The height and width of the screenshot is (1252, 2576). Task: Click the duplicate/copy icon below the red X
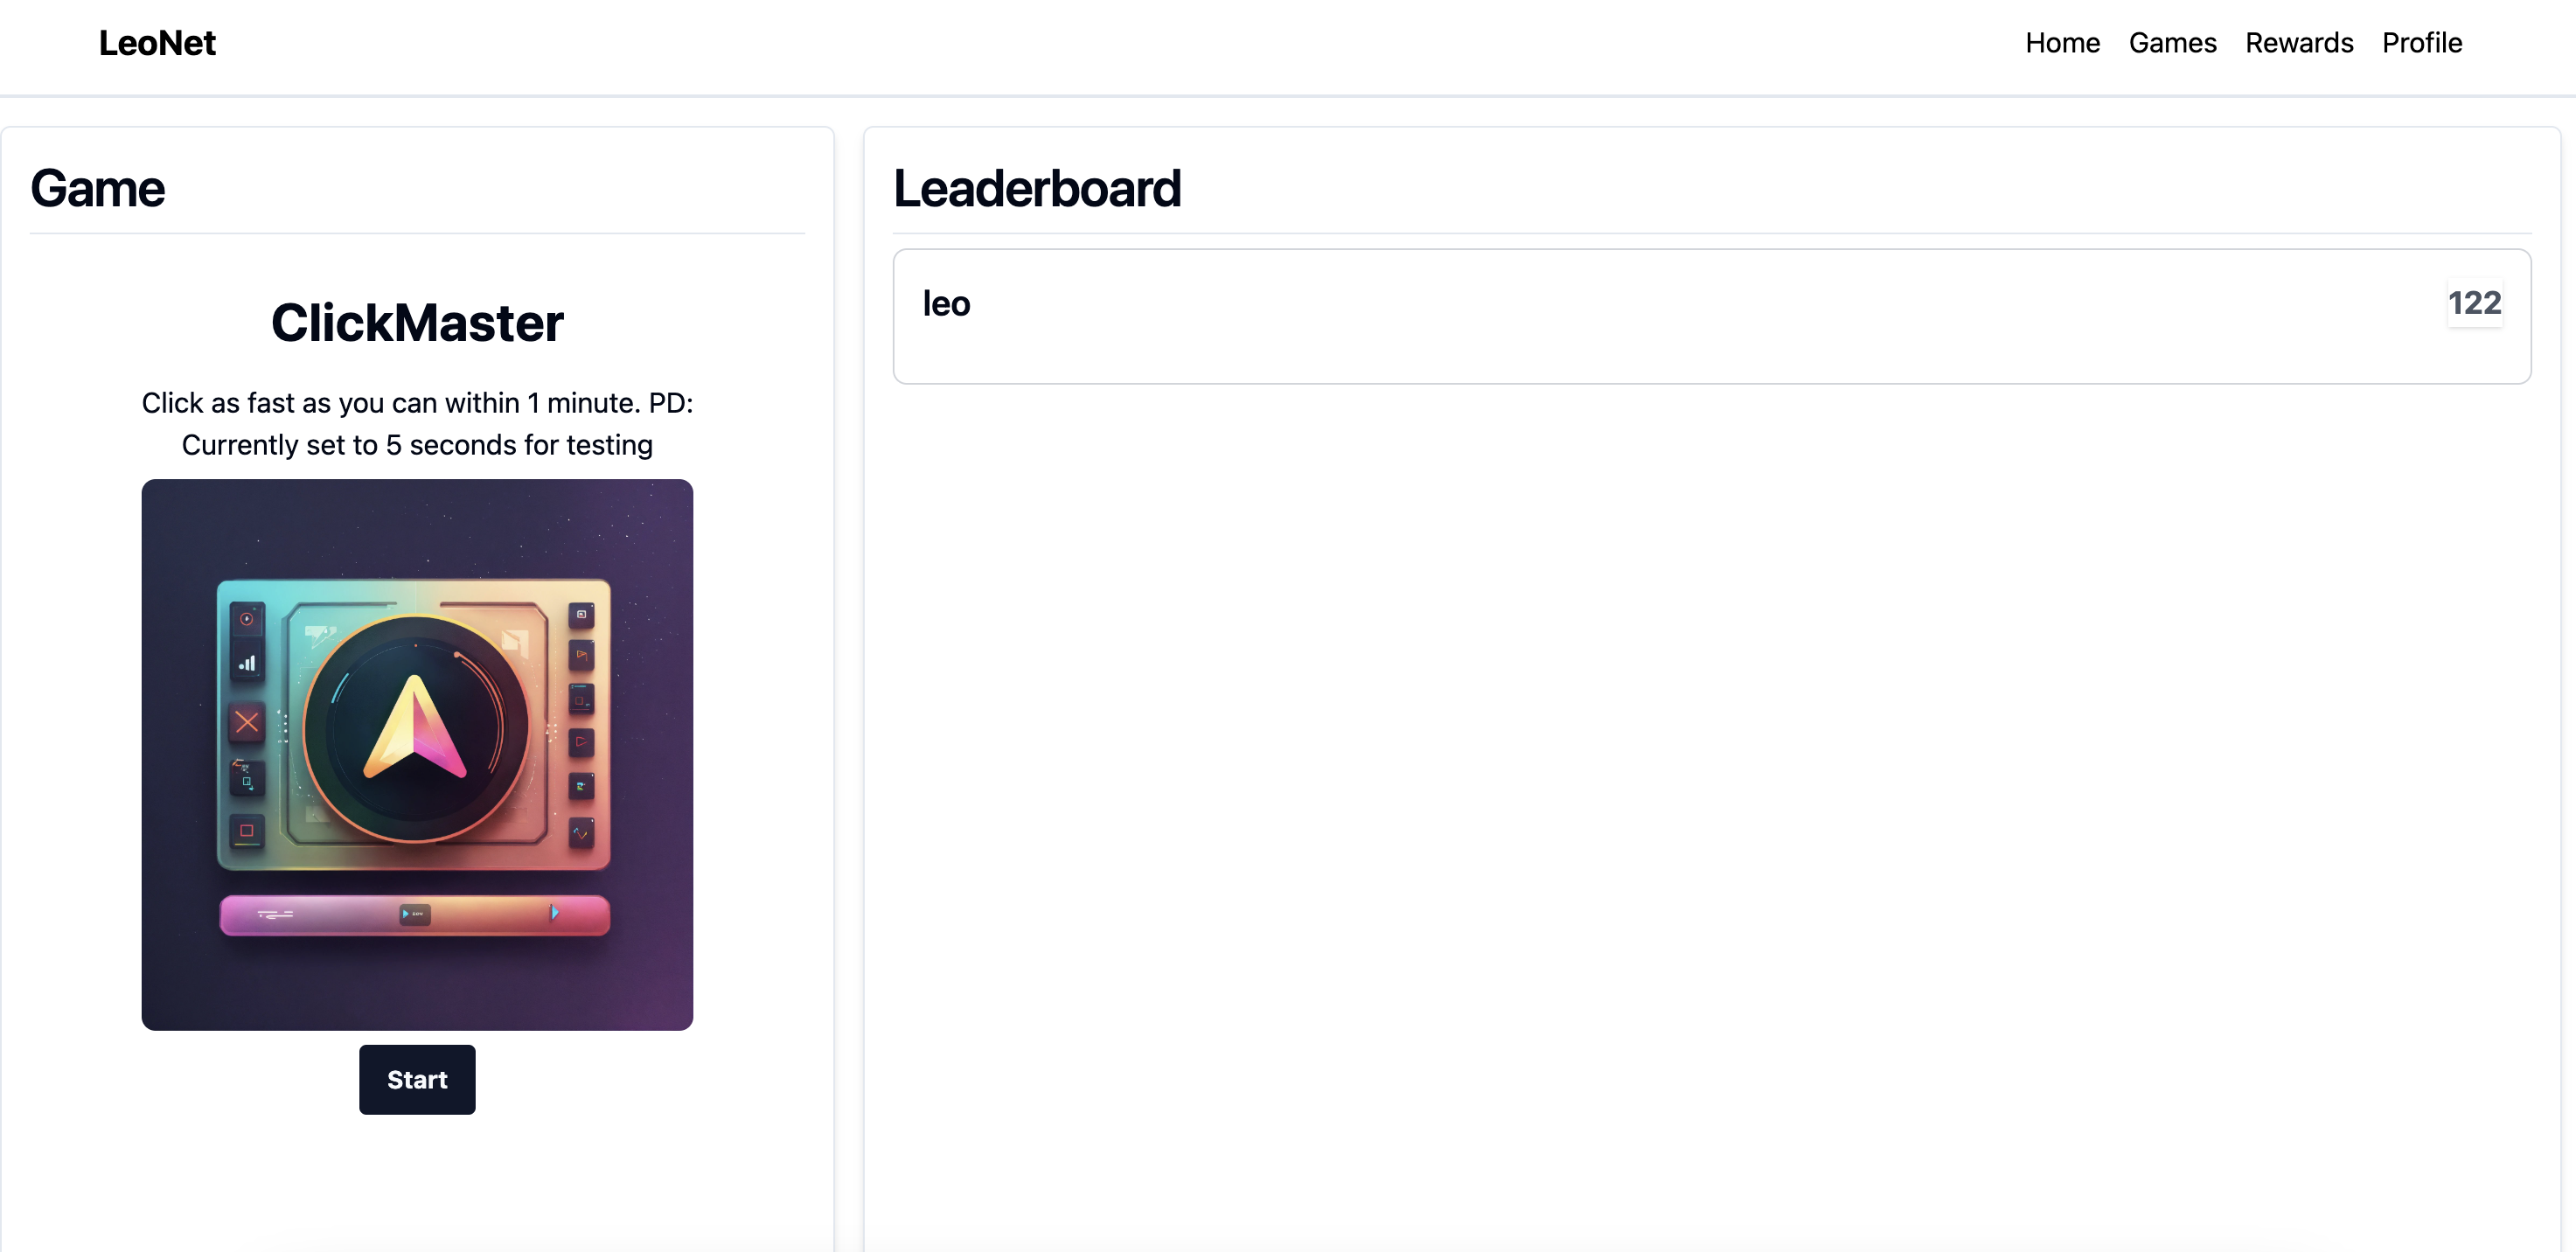(247, 779)
